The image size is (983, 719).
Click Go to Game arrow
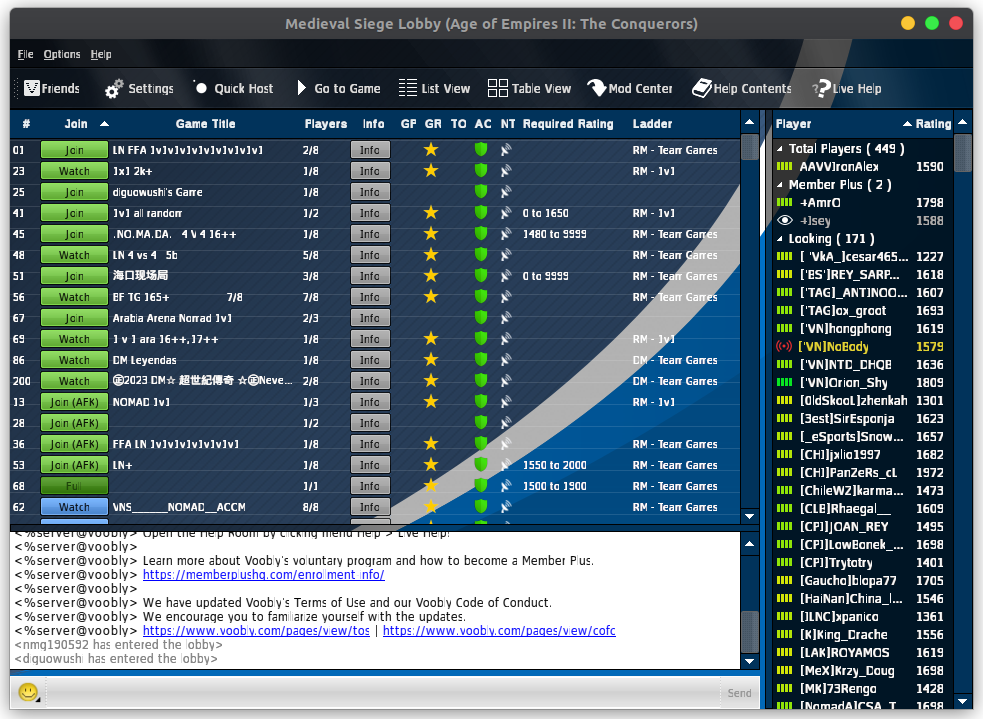(302, 88)
